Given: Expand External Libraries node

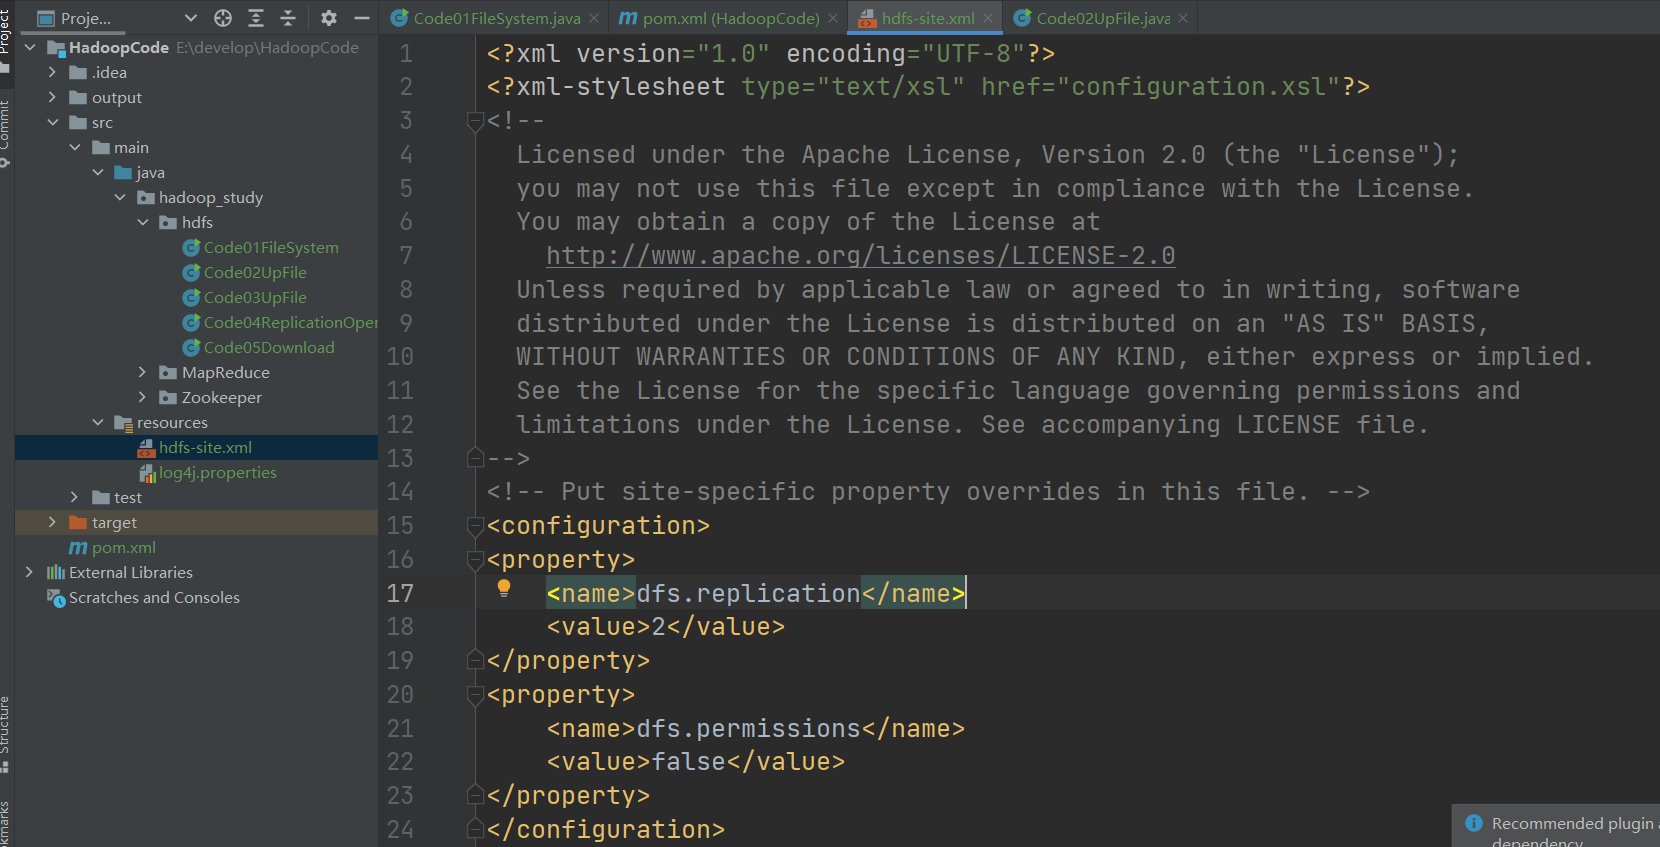Looking at the screenshot, I should (x=30, y=572).
